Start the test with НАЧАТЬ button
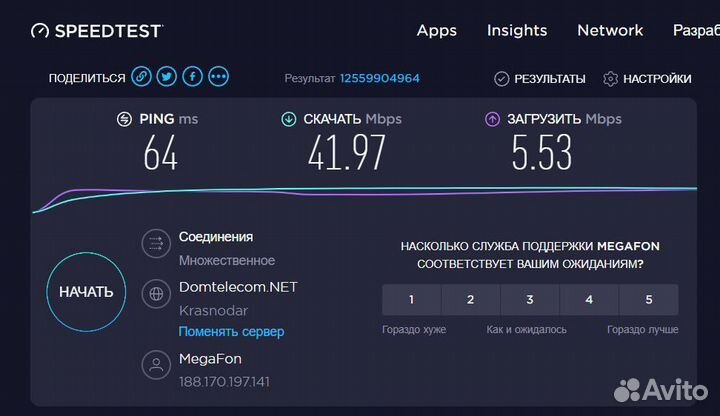The height and width of the screenshot is (416, 720). coord(86,292)
